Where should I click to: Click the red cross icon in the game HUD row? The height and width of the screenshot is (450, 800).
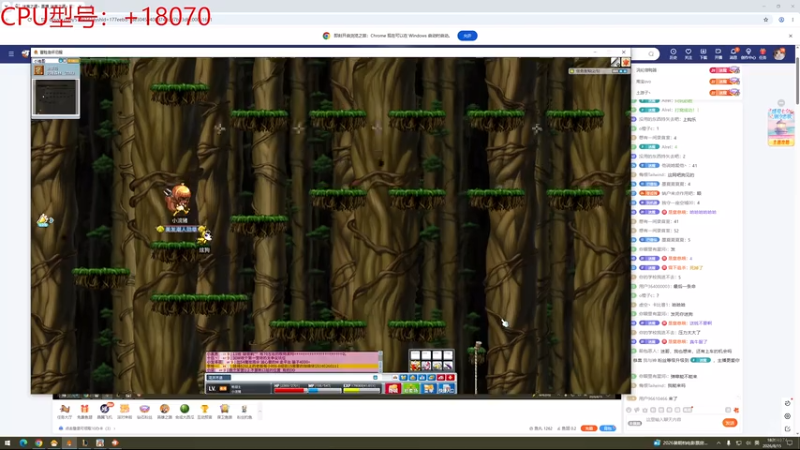tap(451, 378)
